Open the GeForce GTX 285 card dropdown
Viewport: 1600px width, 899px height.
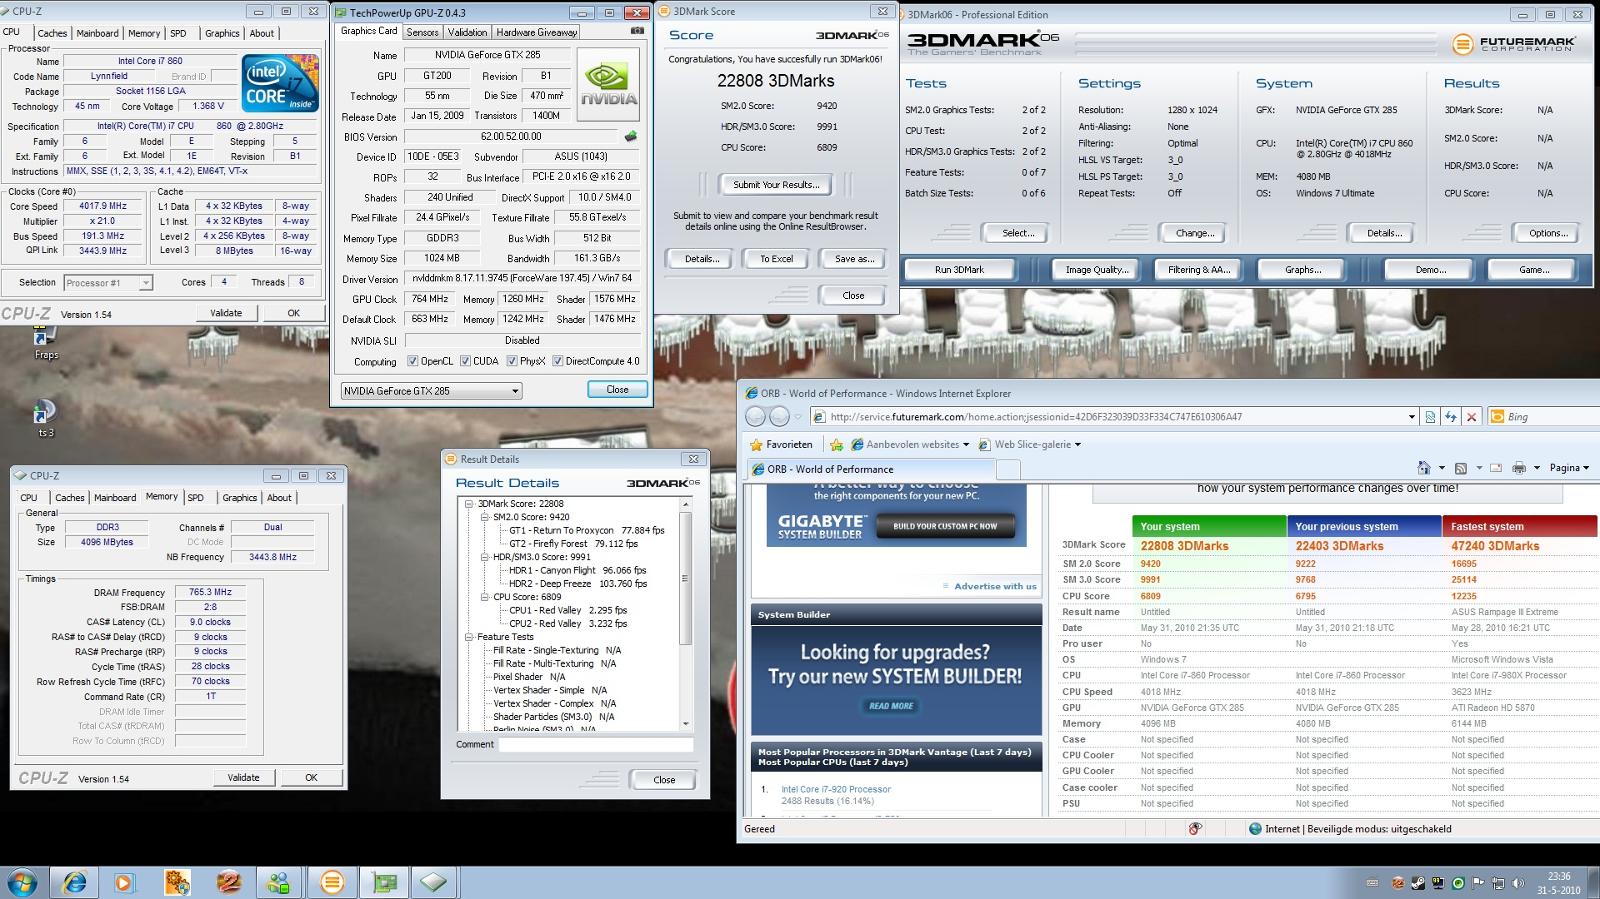click(431, 391)
